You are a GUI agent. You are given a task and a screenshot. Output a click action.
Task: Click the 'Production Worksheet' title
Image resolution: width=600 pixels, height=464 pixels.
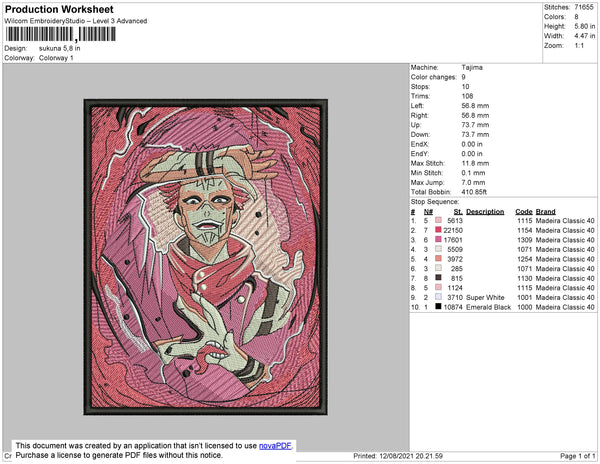(x=59, y=10)
